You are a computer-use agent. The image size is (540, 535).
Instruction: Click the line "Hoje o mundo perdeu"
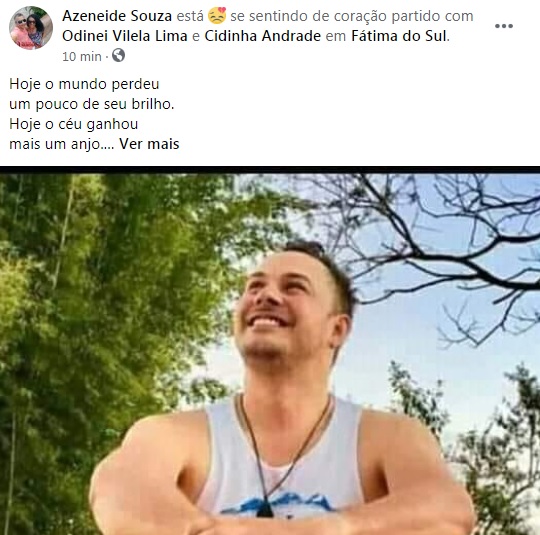coord(84,84)
